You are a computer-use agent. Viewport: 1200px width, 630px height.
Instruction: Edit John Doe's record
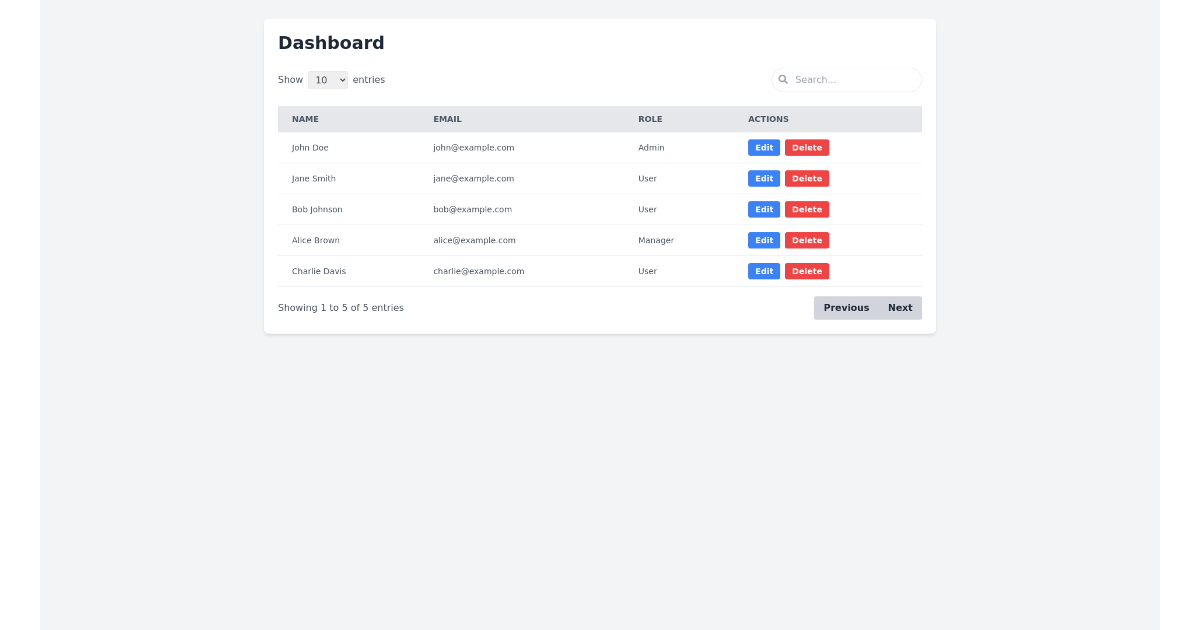(763, 147)
